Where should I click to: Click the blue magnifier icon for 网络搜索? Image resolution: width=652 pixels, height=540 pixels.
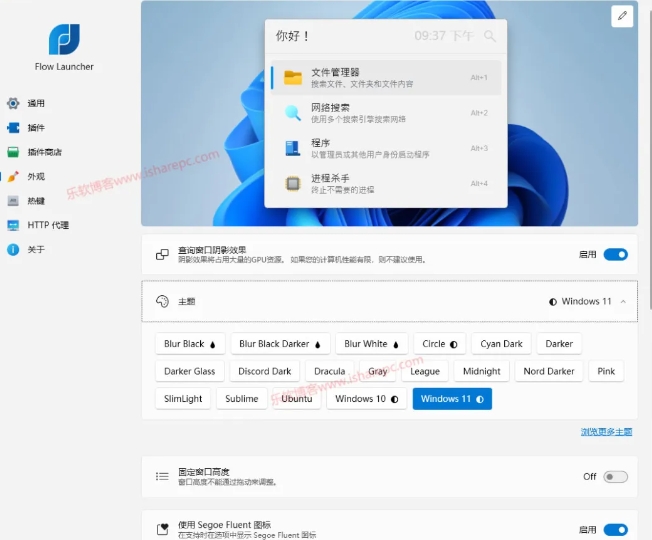click(x=293, y=113)
